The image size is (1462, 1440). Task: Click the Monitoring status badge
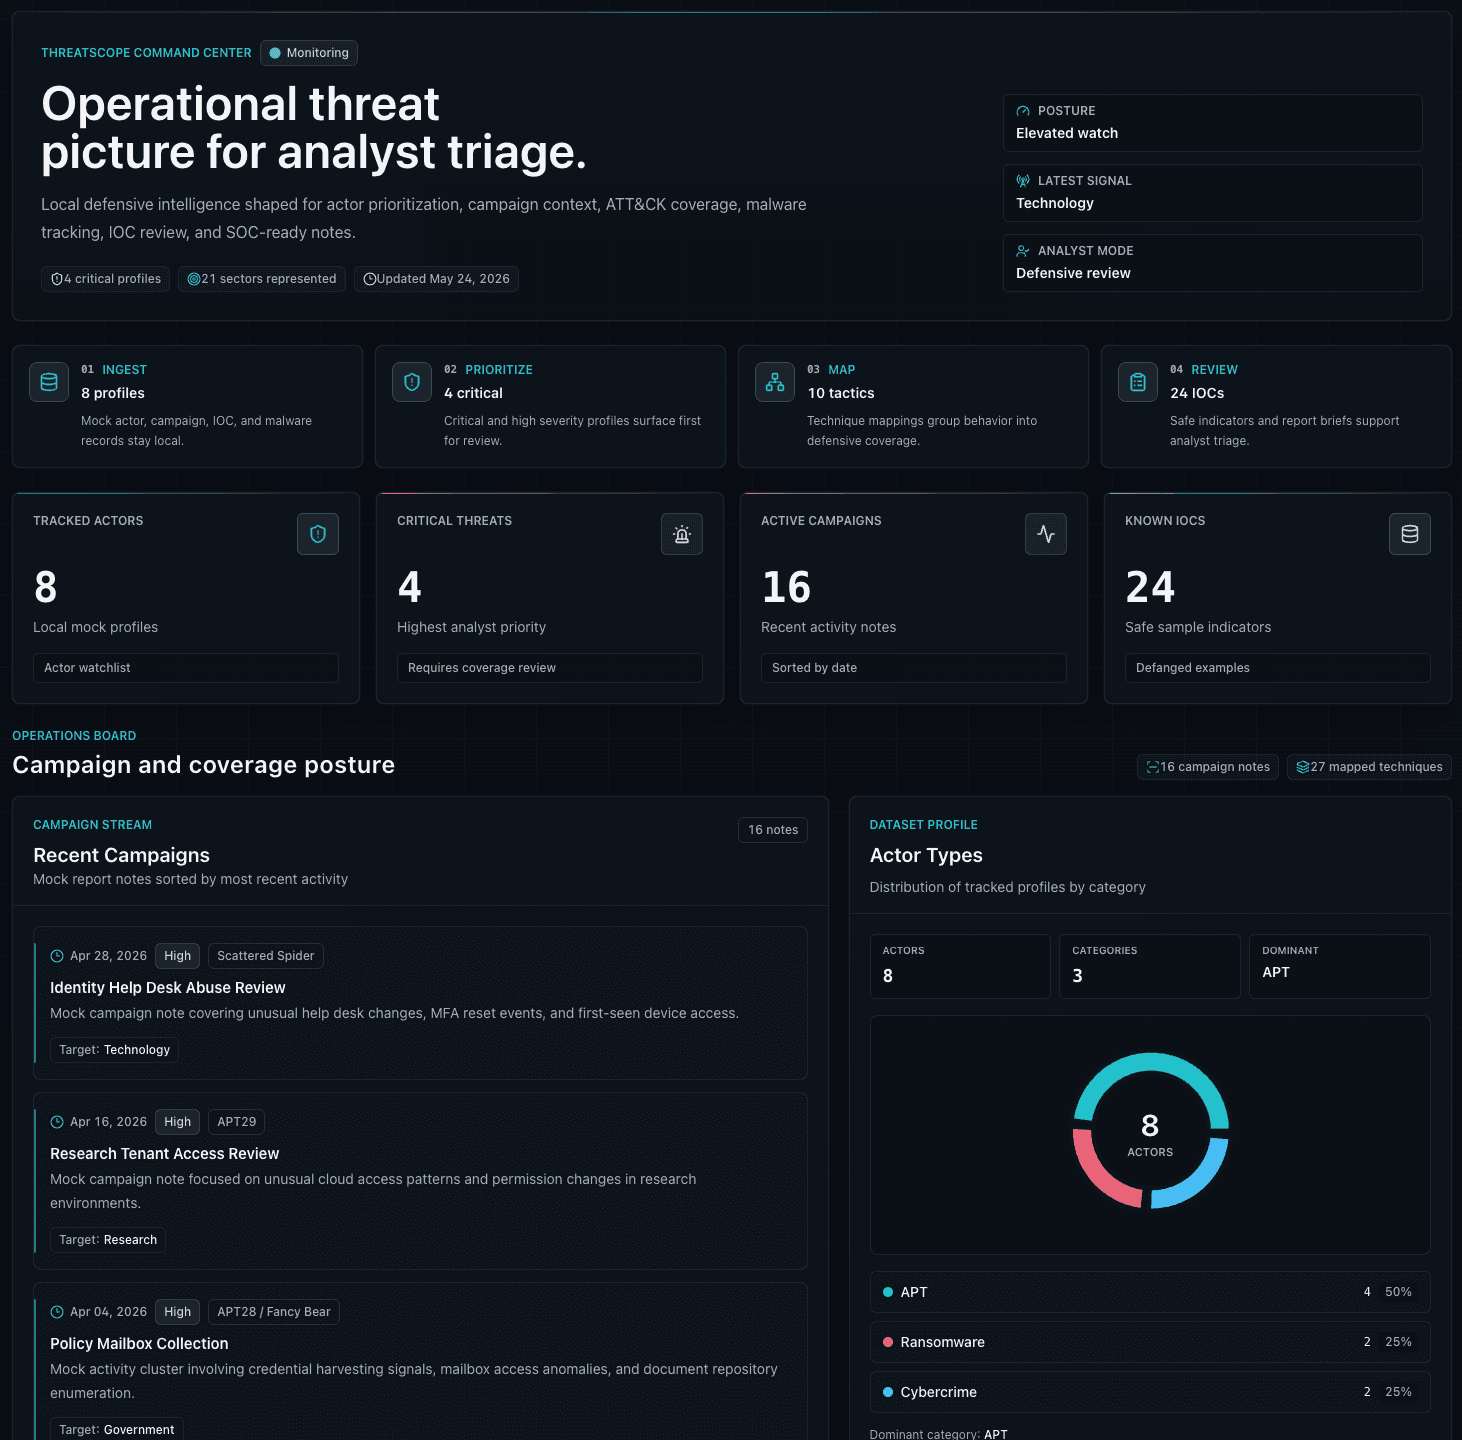click(x=309, y=53)
